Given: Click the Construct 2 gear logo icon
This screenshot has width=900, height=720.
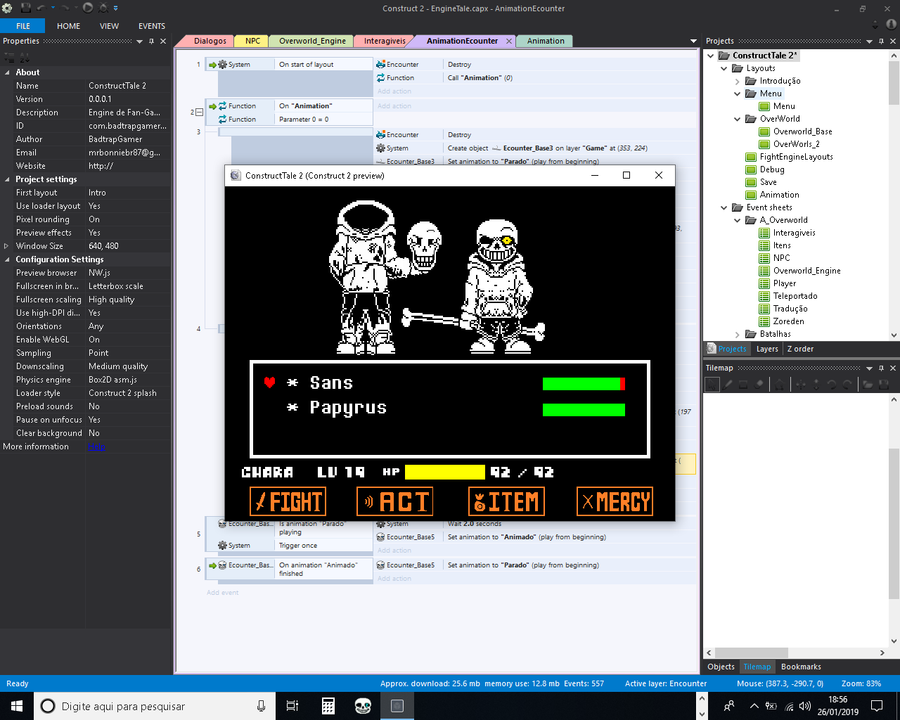Looking at the screenshot, I should [7, 8].
